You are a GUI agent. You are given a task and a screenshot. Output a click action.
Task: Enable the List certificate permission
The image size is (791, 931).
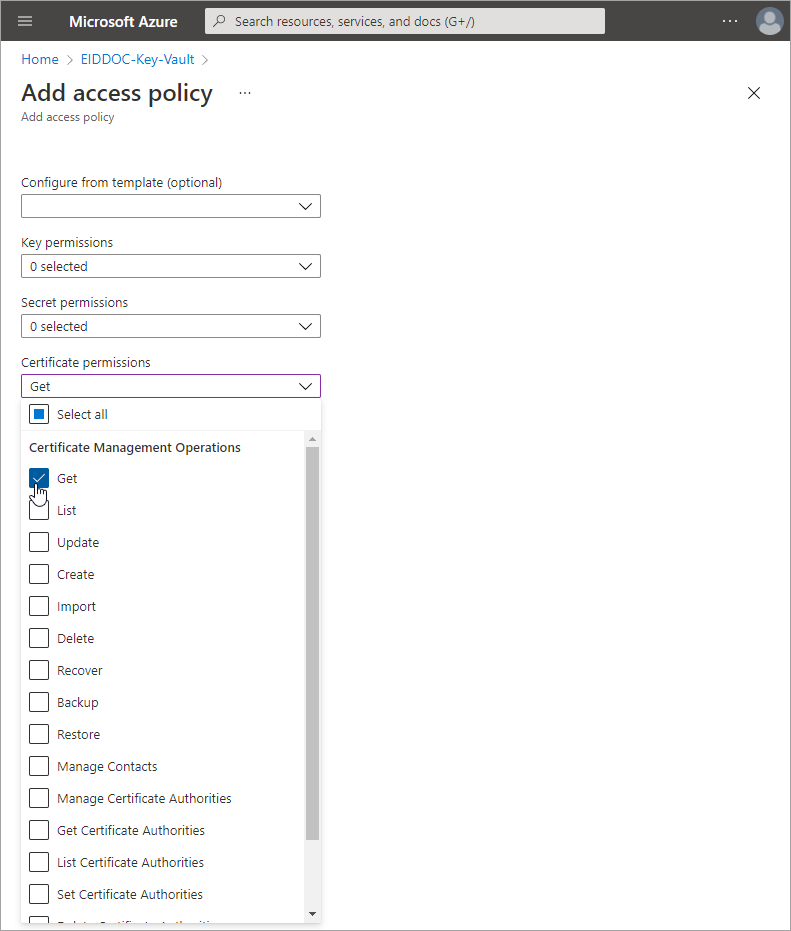[x=39, y=512]
